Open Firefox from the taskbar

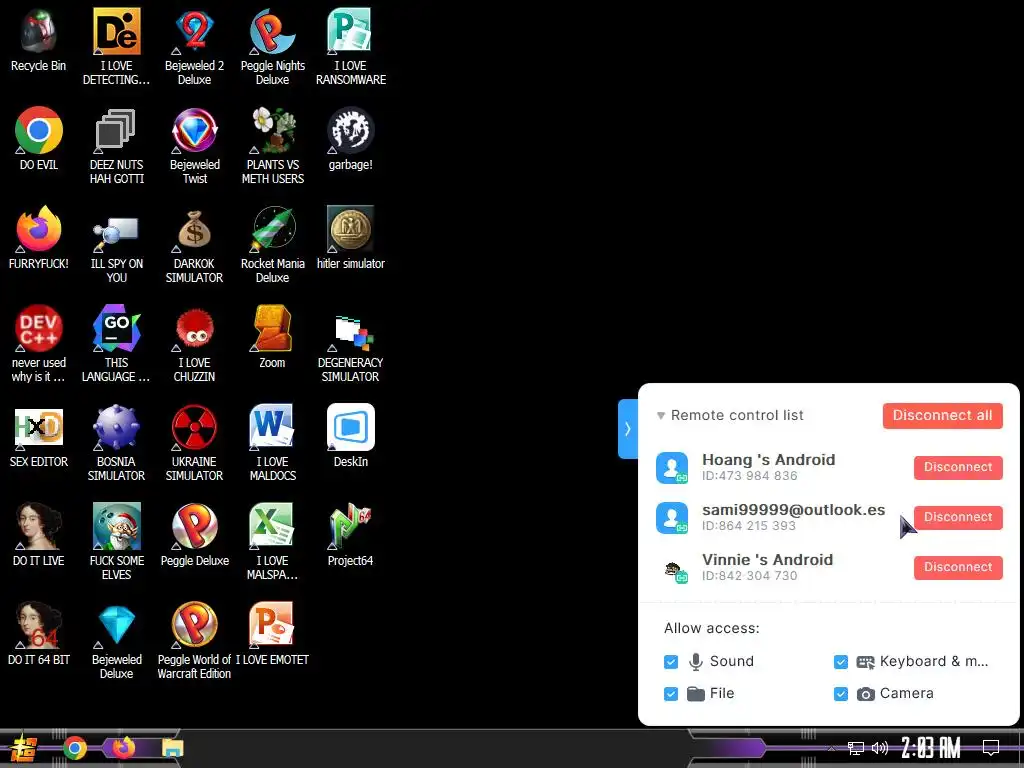123,747
